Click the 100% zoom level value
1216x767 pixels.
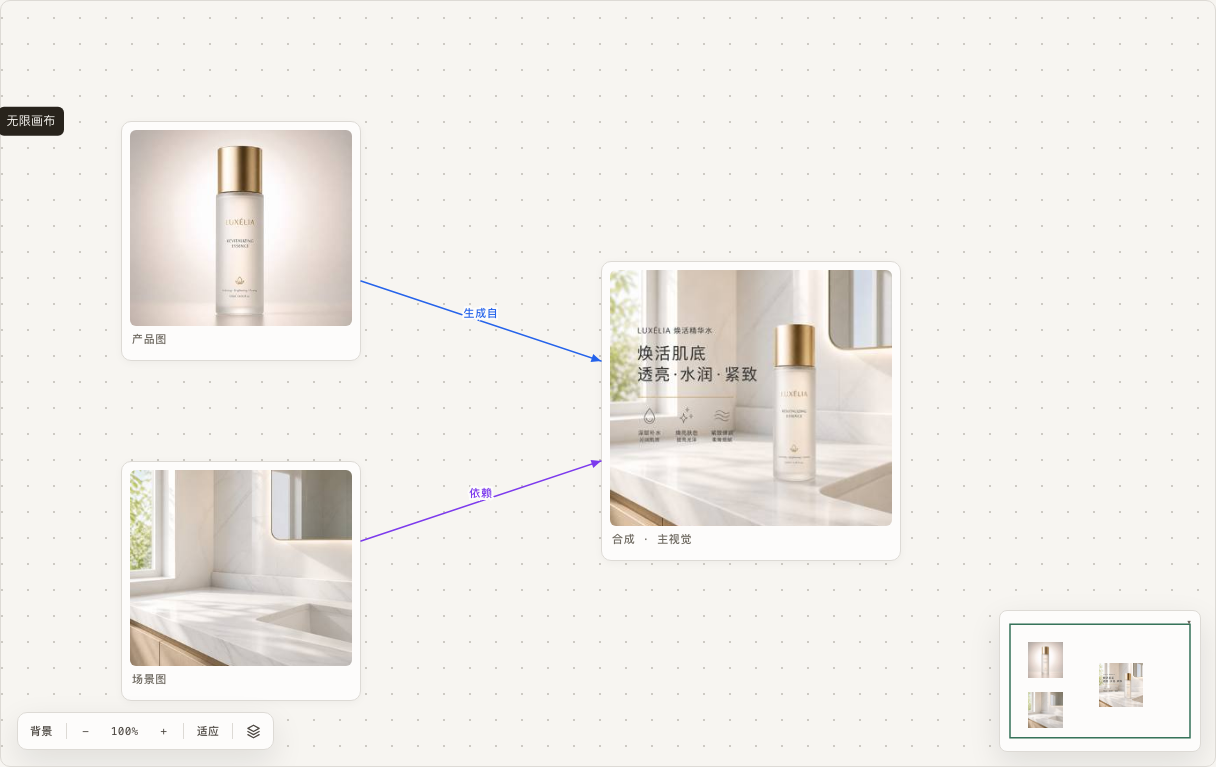pos(124,731)
